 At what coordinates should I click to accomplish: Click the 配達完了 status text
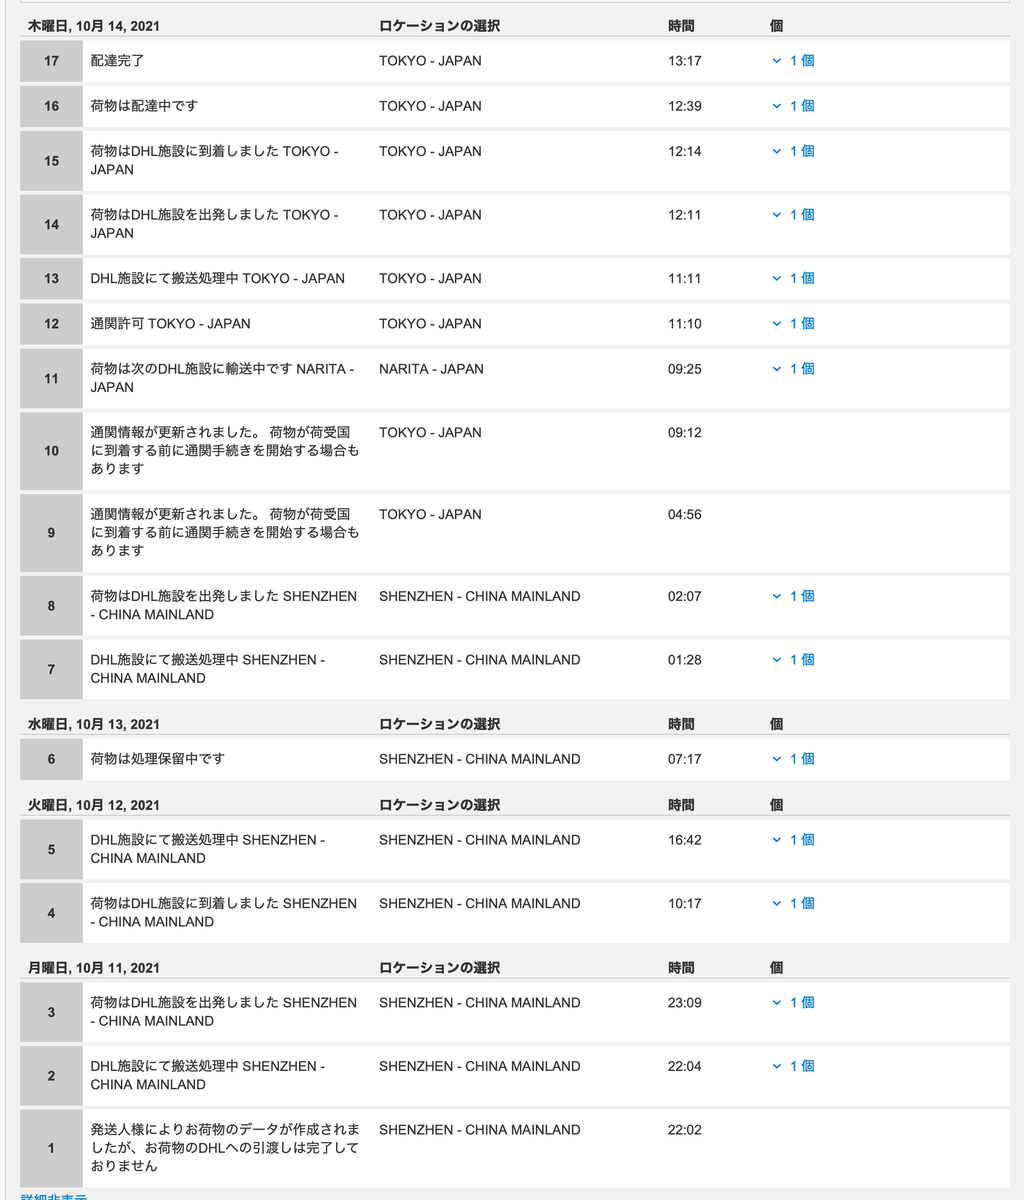tap(117, 61)
